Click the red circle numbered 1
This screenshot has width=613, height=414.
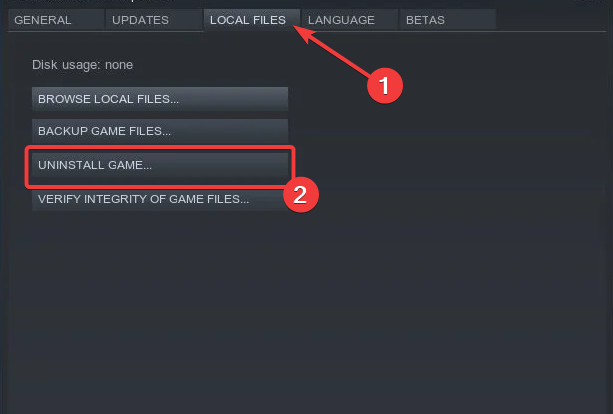(x=385, y=85)
